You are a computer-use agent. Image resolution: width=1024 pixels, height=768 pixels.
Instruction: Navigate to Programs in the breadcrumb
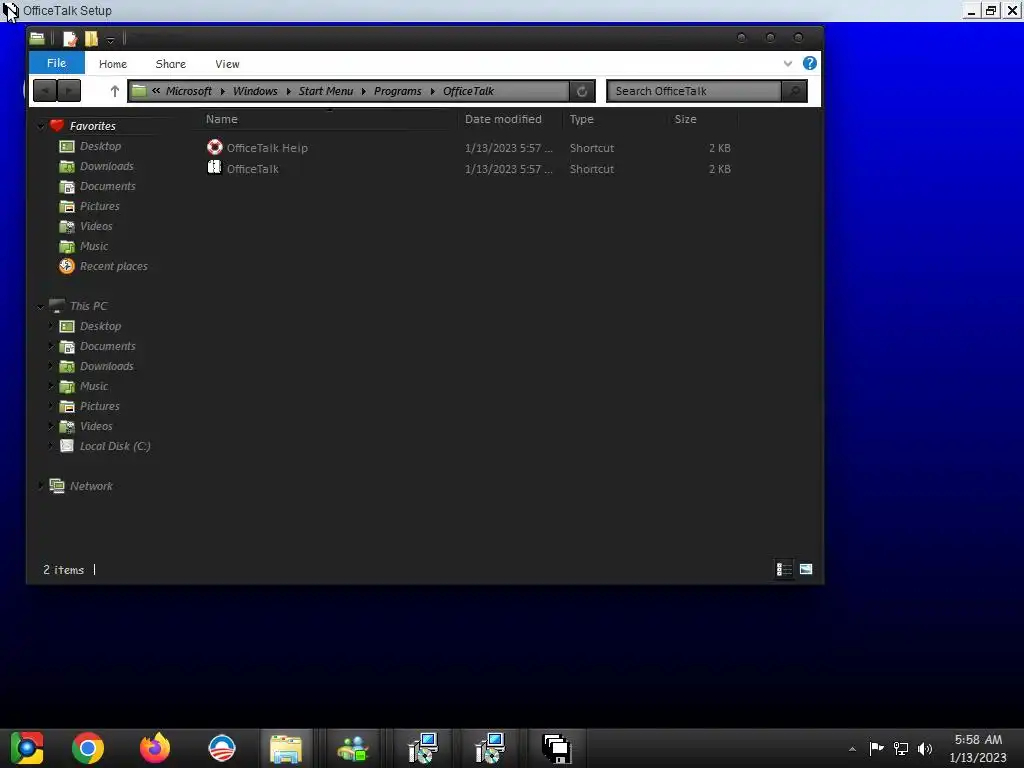pyautogui.click(x=398, y=91)
